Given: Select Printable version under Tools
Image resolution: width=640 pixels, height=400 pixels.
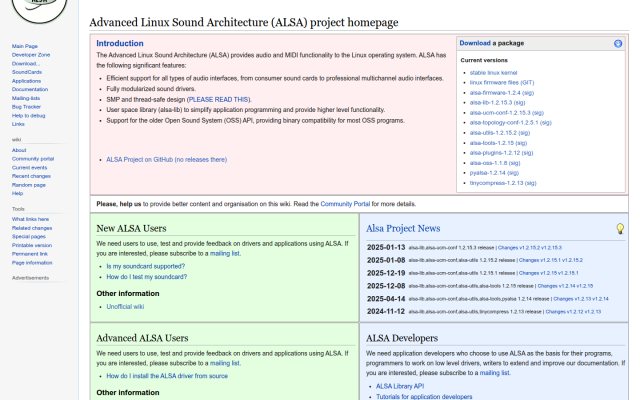Looking at the screenshot, I should [x=32, y=245].
